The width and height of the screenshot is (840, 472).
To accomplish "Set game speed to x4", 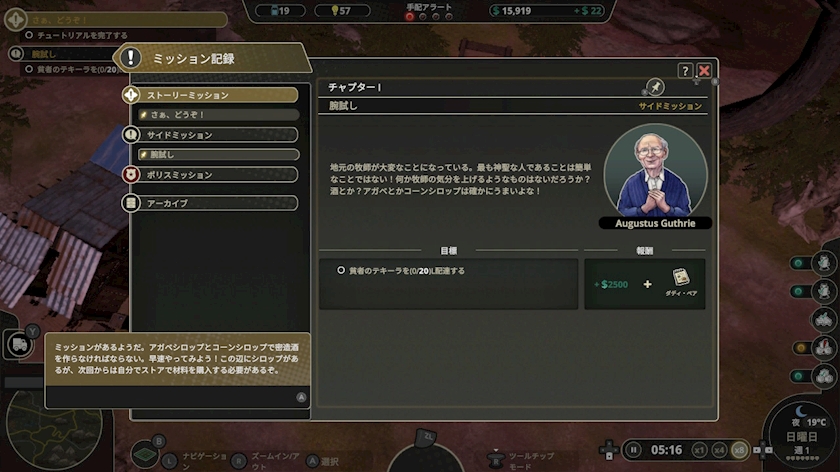I will [719, 450].
